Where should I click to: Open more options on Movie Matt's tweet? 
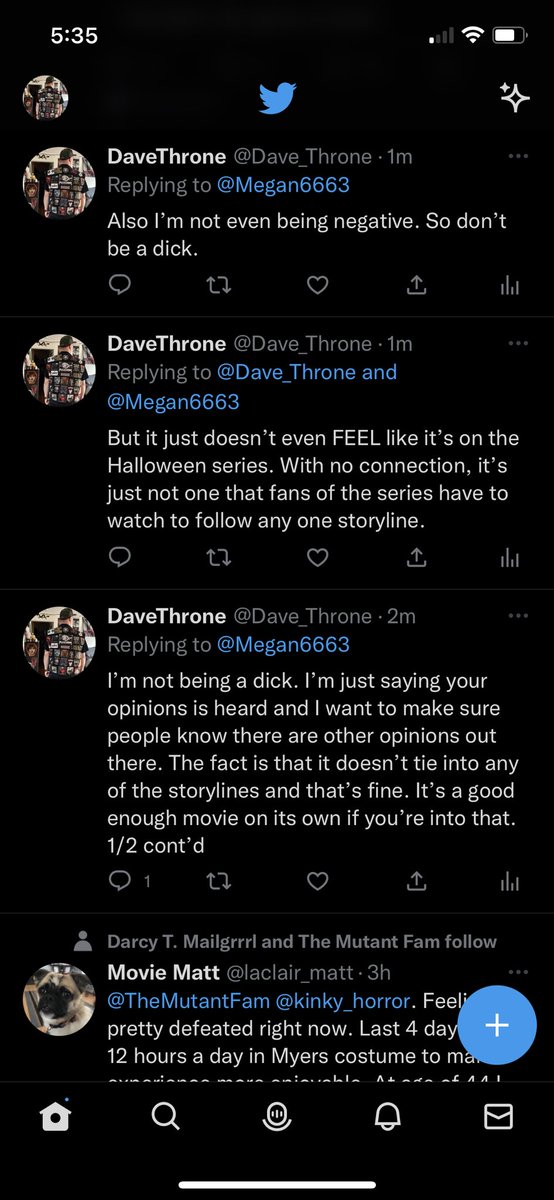click(517, 972)
